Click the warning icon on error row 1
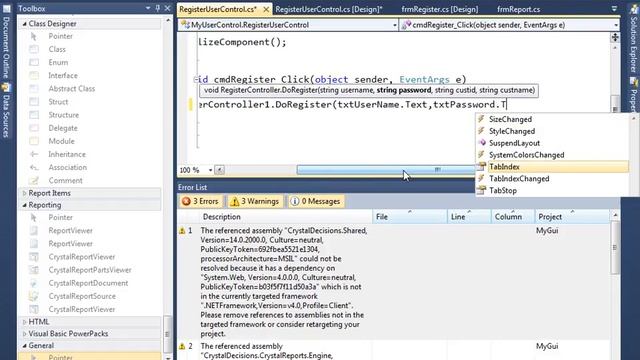The height and width of the screenshot is (360, 640). point(182,231)
